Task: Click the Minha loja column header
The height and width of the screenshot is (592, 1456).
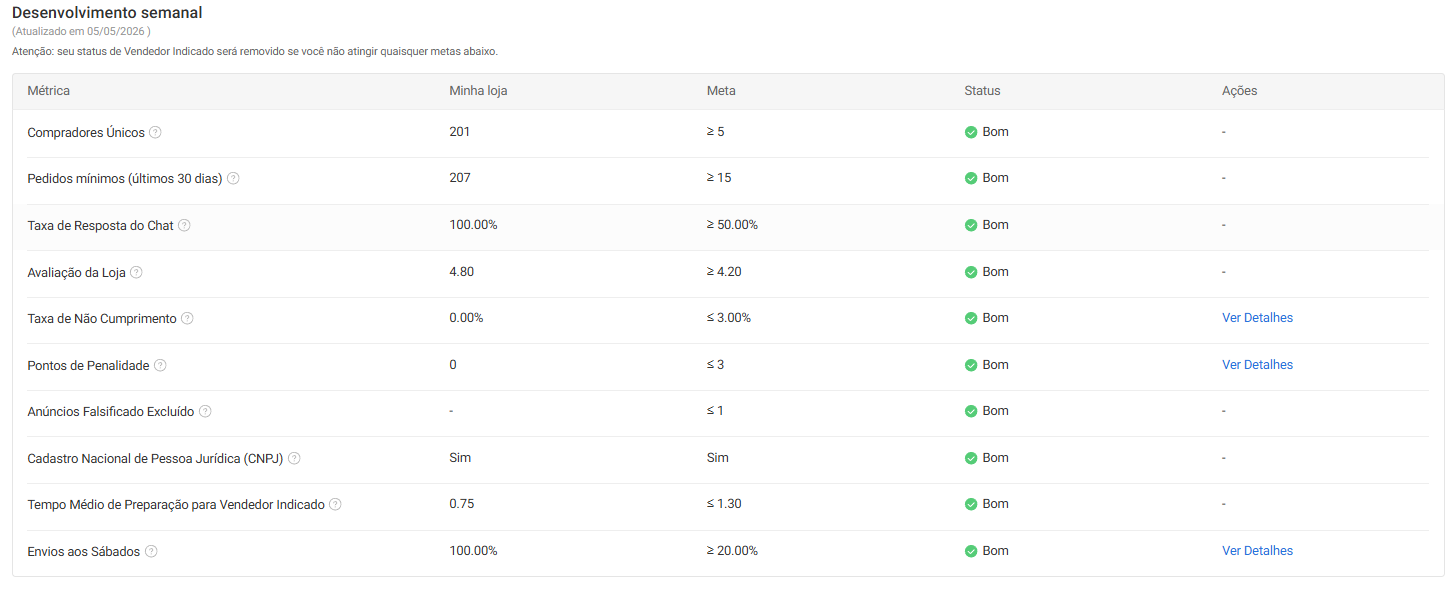Action: [x=478, y=91]
